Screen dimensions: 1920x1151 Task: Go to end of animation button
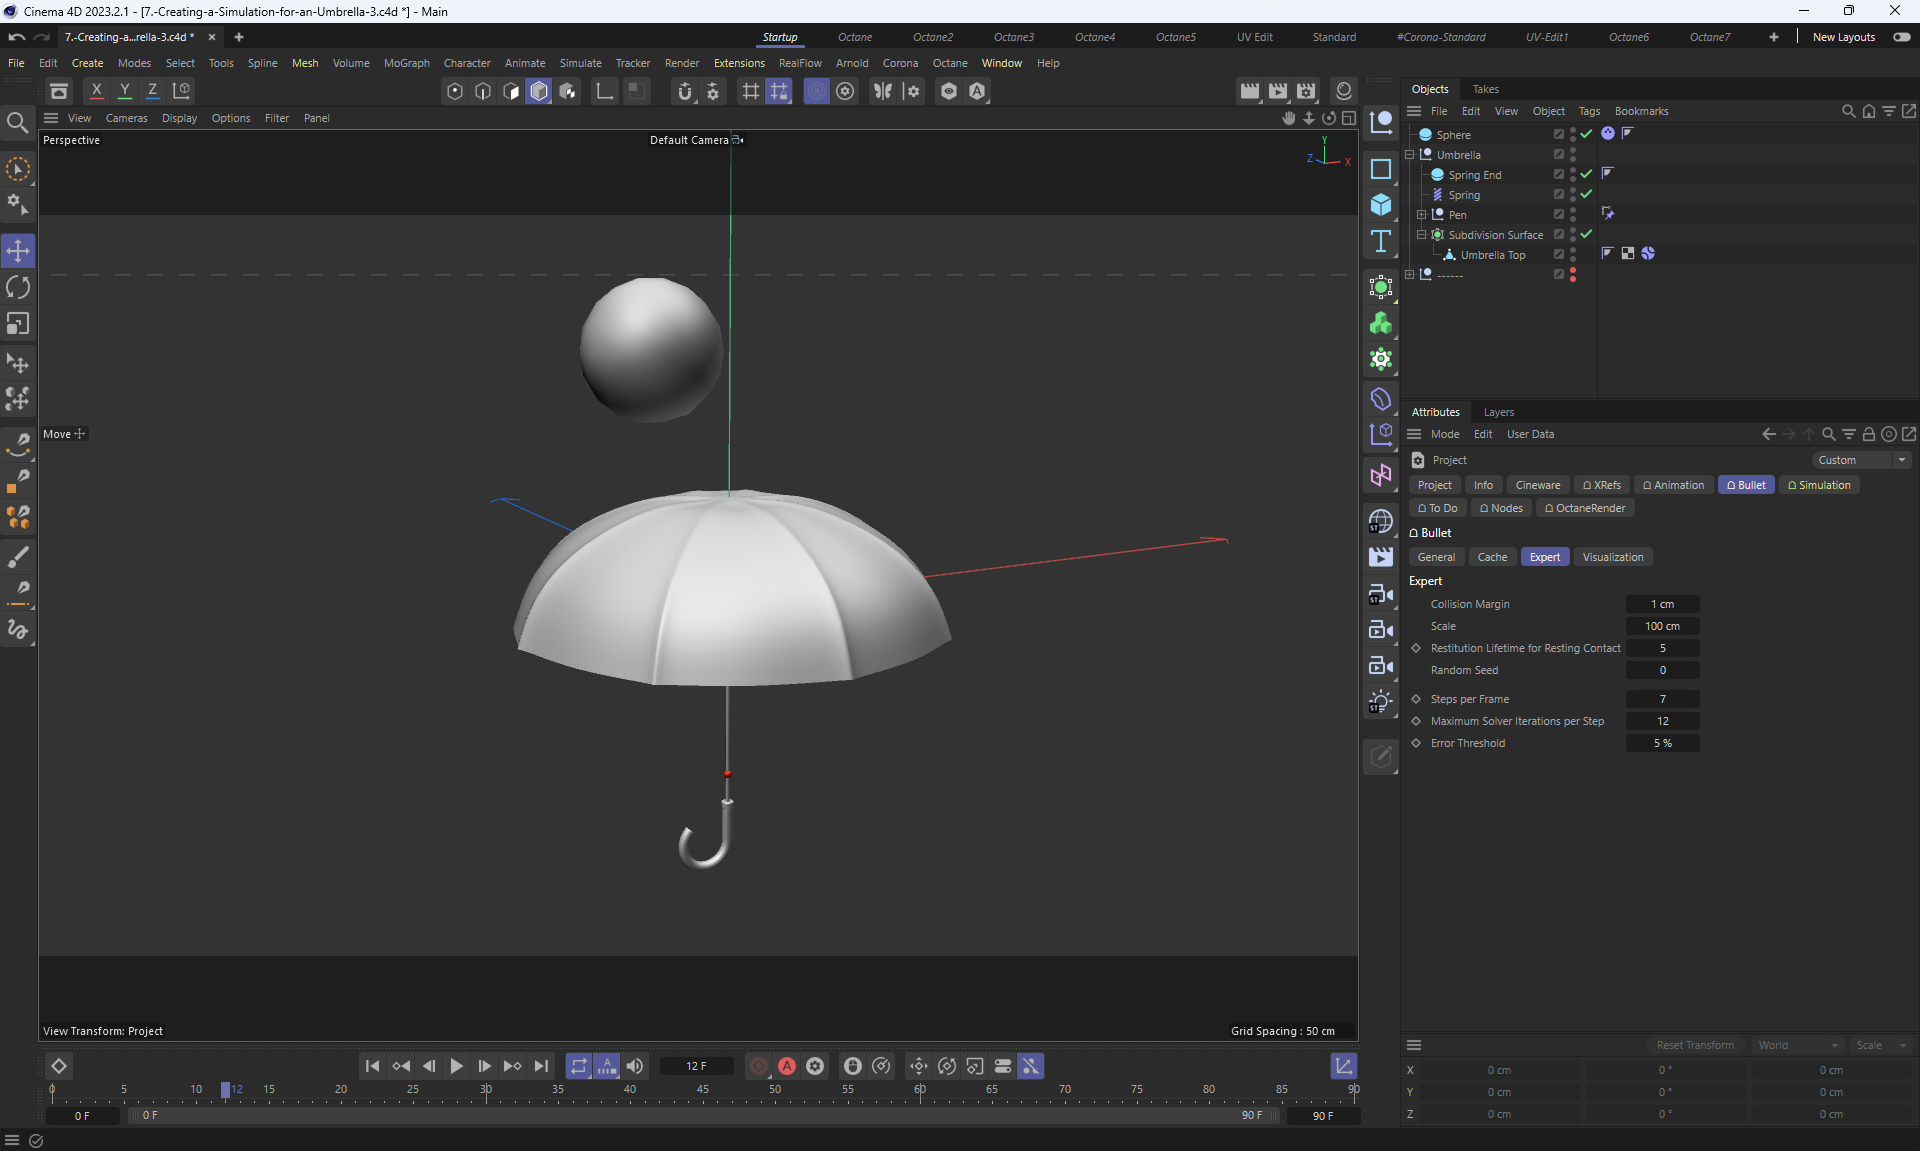point(541,1066)
